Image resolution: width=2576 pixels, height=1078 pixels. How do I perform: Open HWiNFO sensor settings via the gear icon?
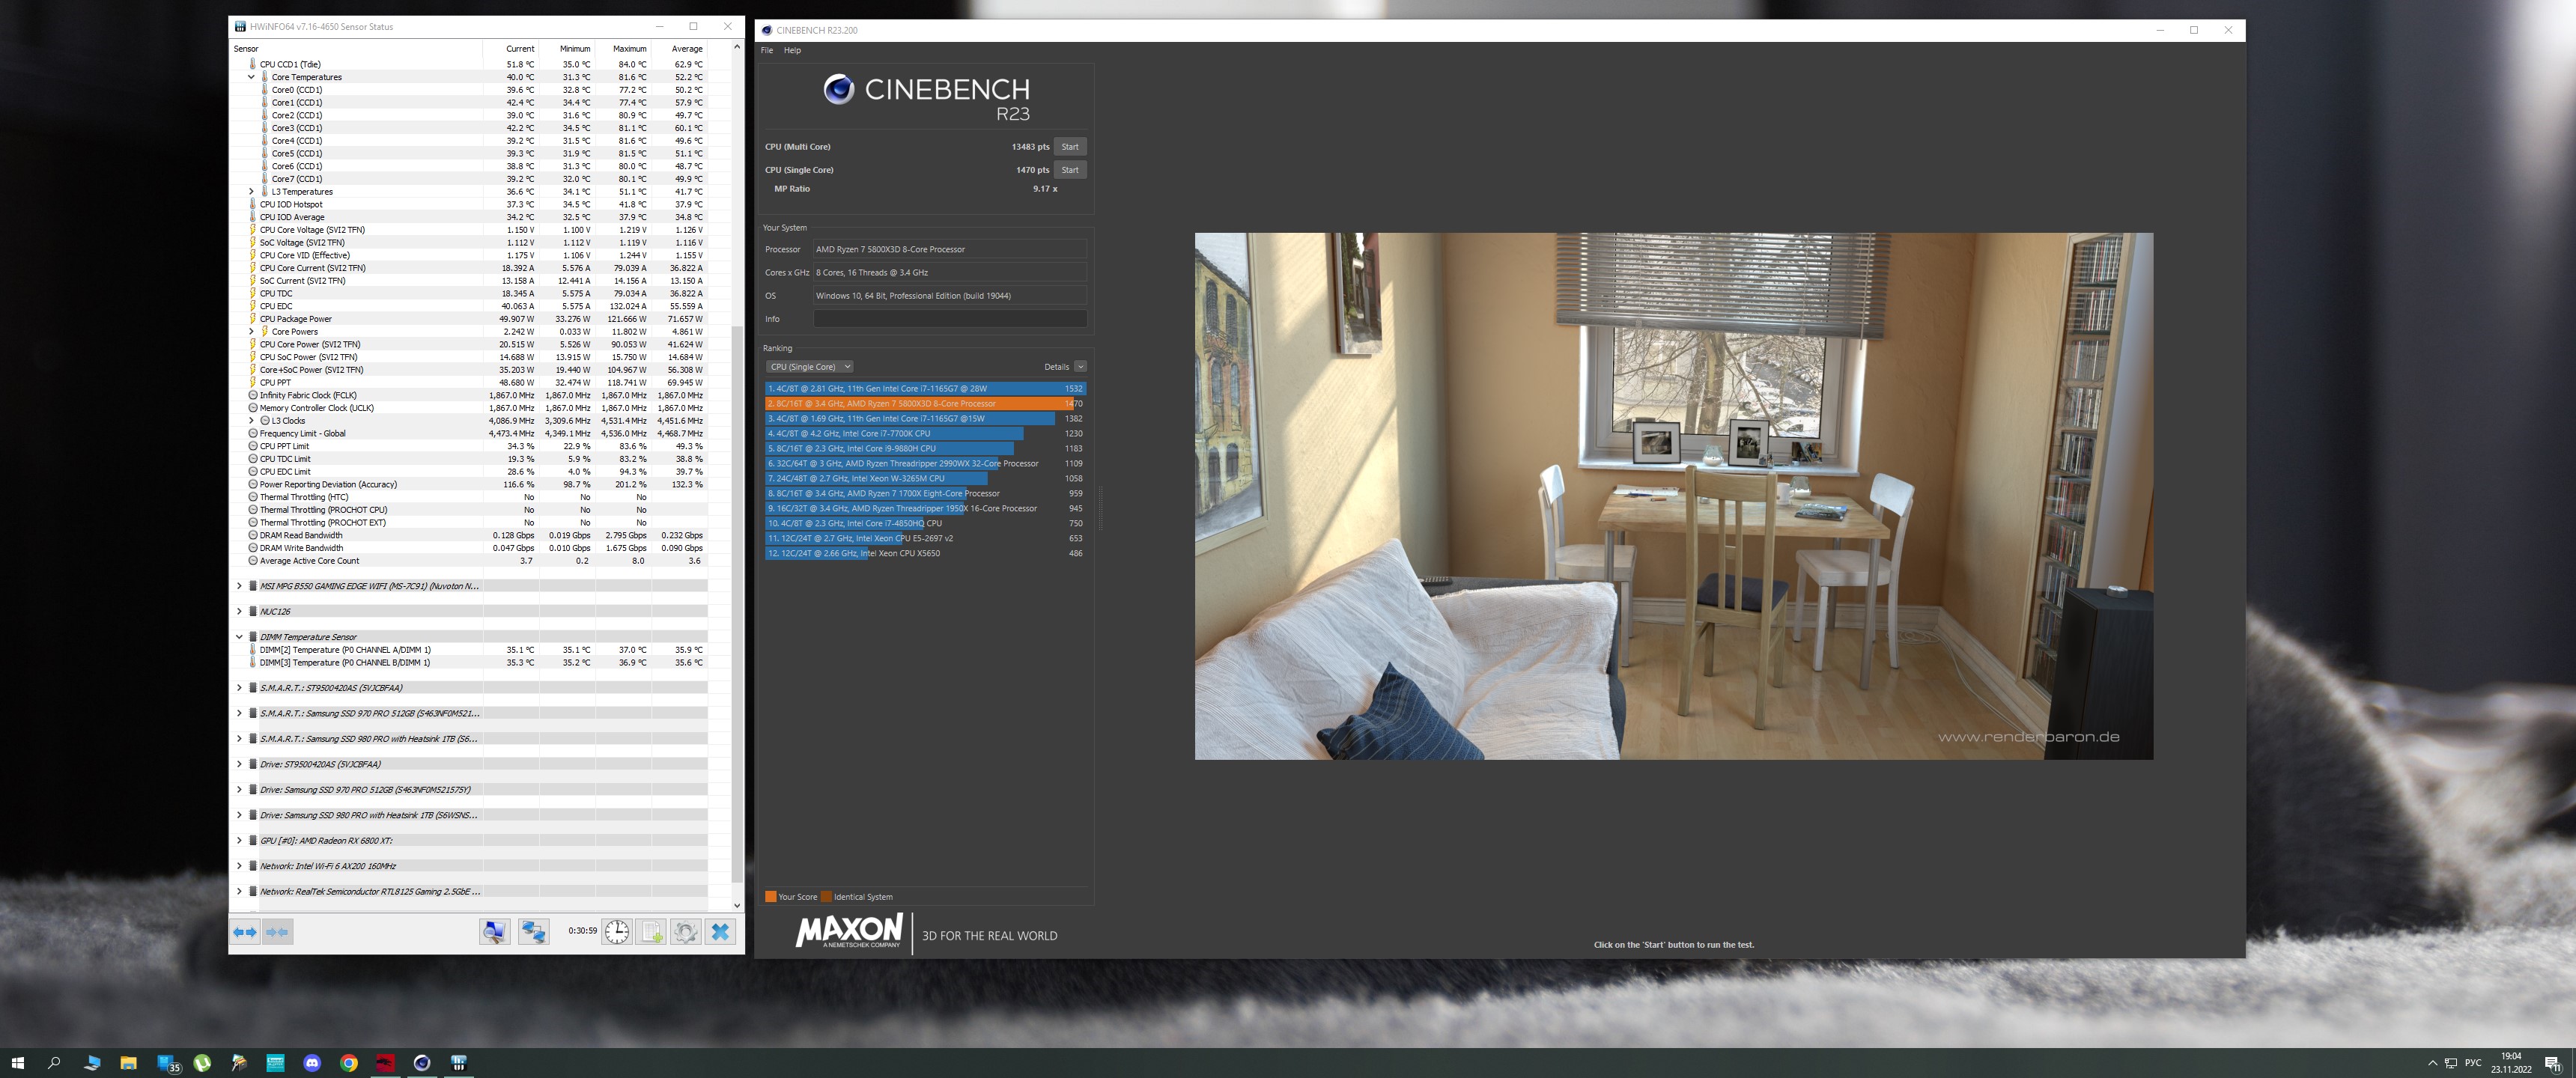coord(685,932)
